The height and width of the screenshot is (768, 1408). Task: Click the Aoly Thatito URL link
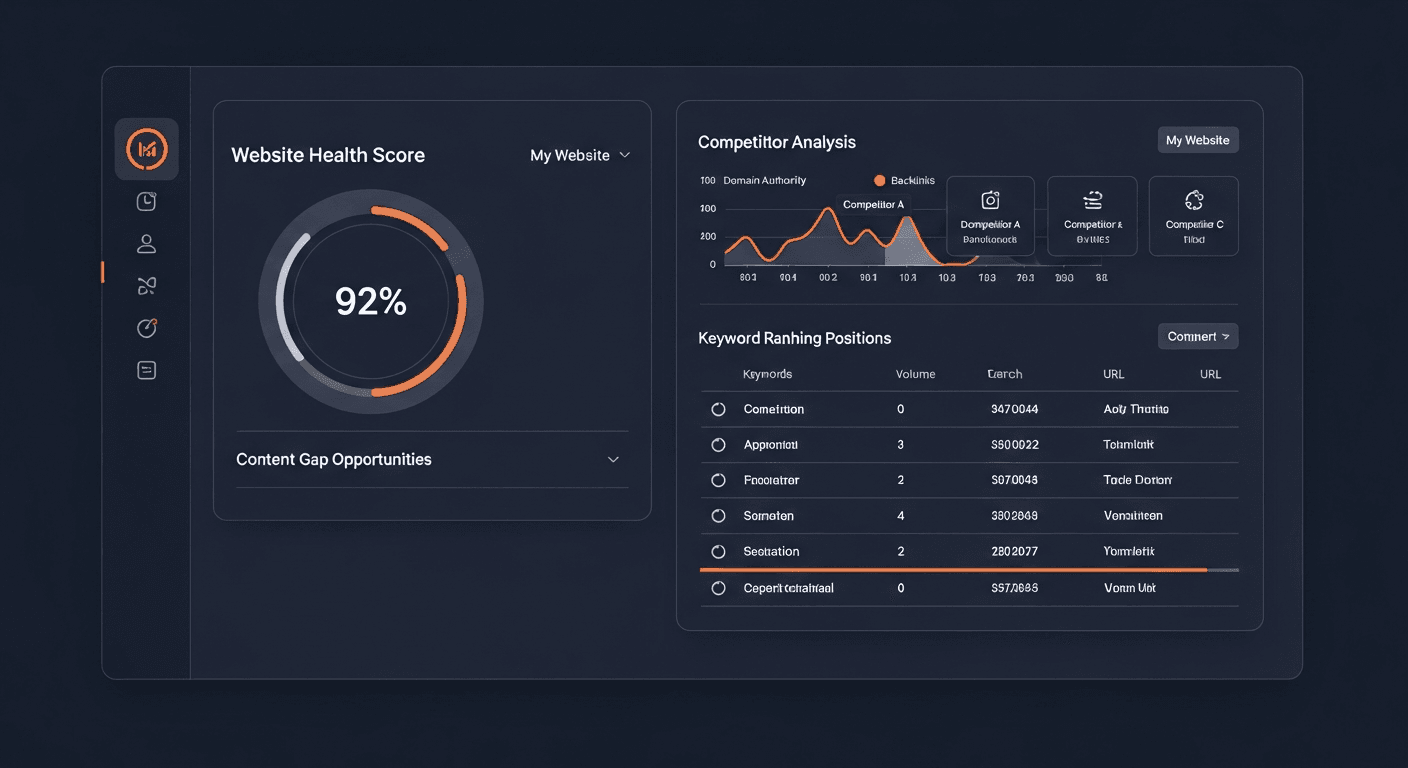[x=1135, y=409]
